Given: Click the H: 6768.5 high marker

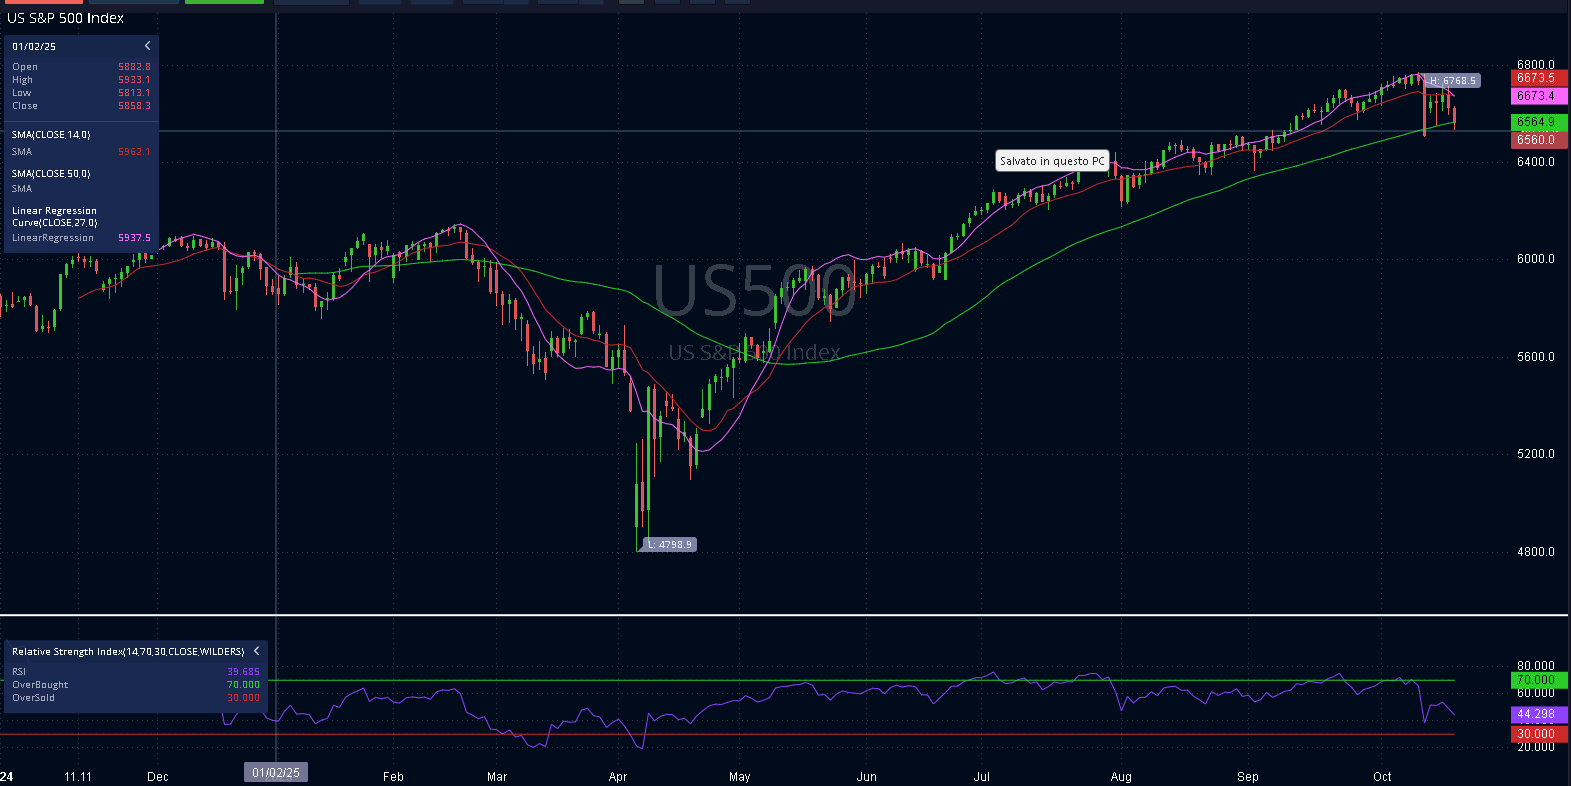Looking at the screenshot, I should [x=1452, y=81].
